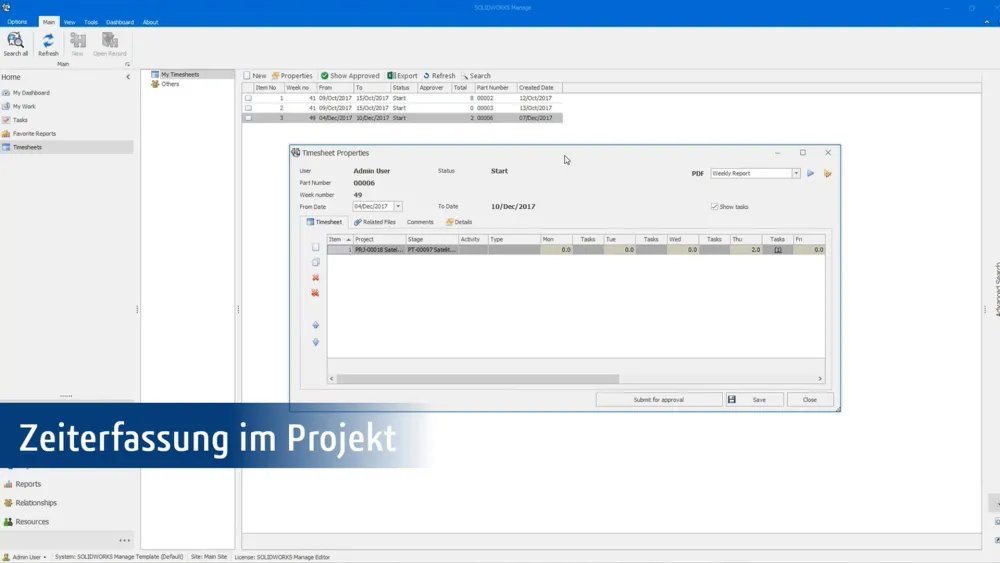Select Timesheets in the sidebar

(x=66, y=147)
